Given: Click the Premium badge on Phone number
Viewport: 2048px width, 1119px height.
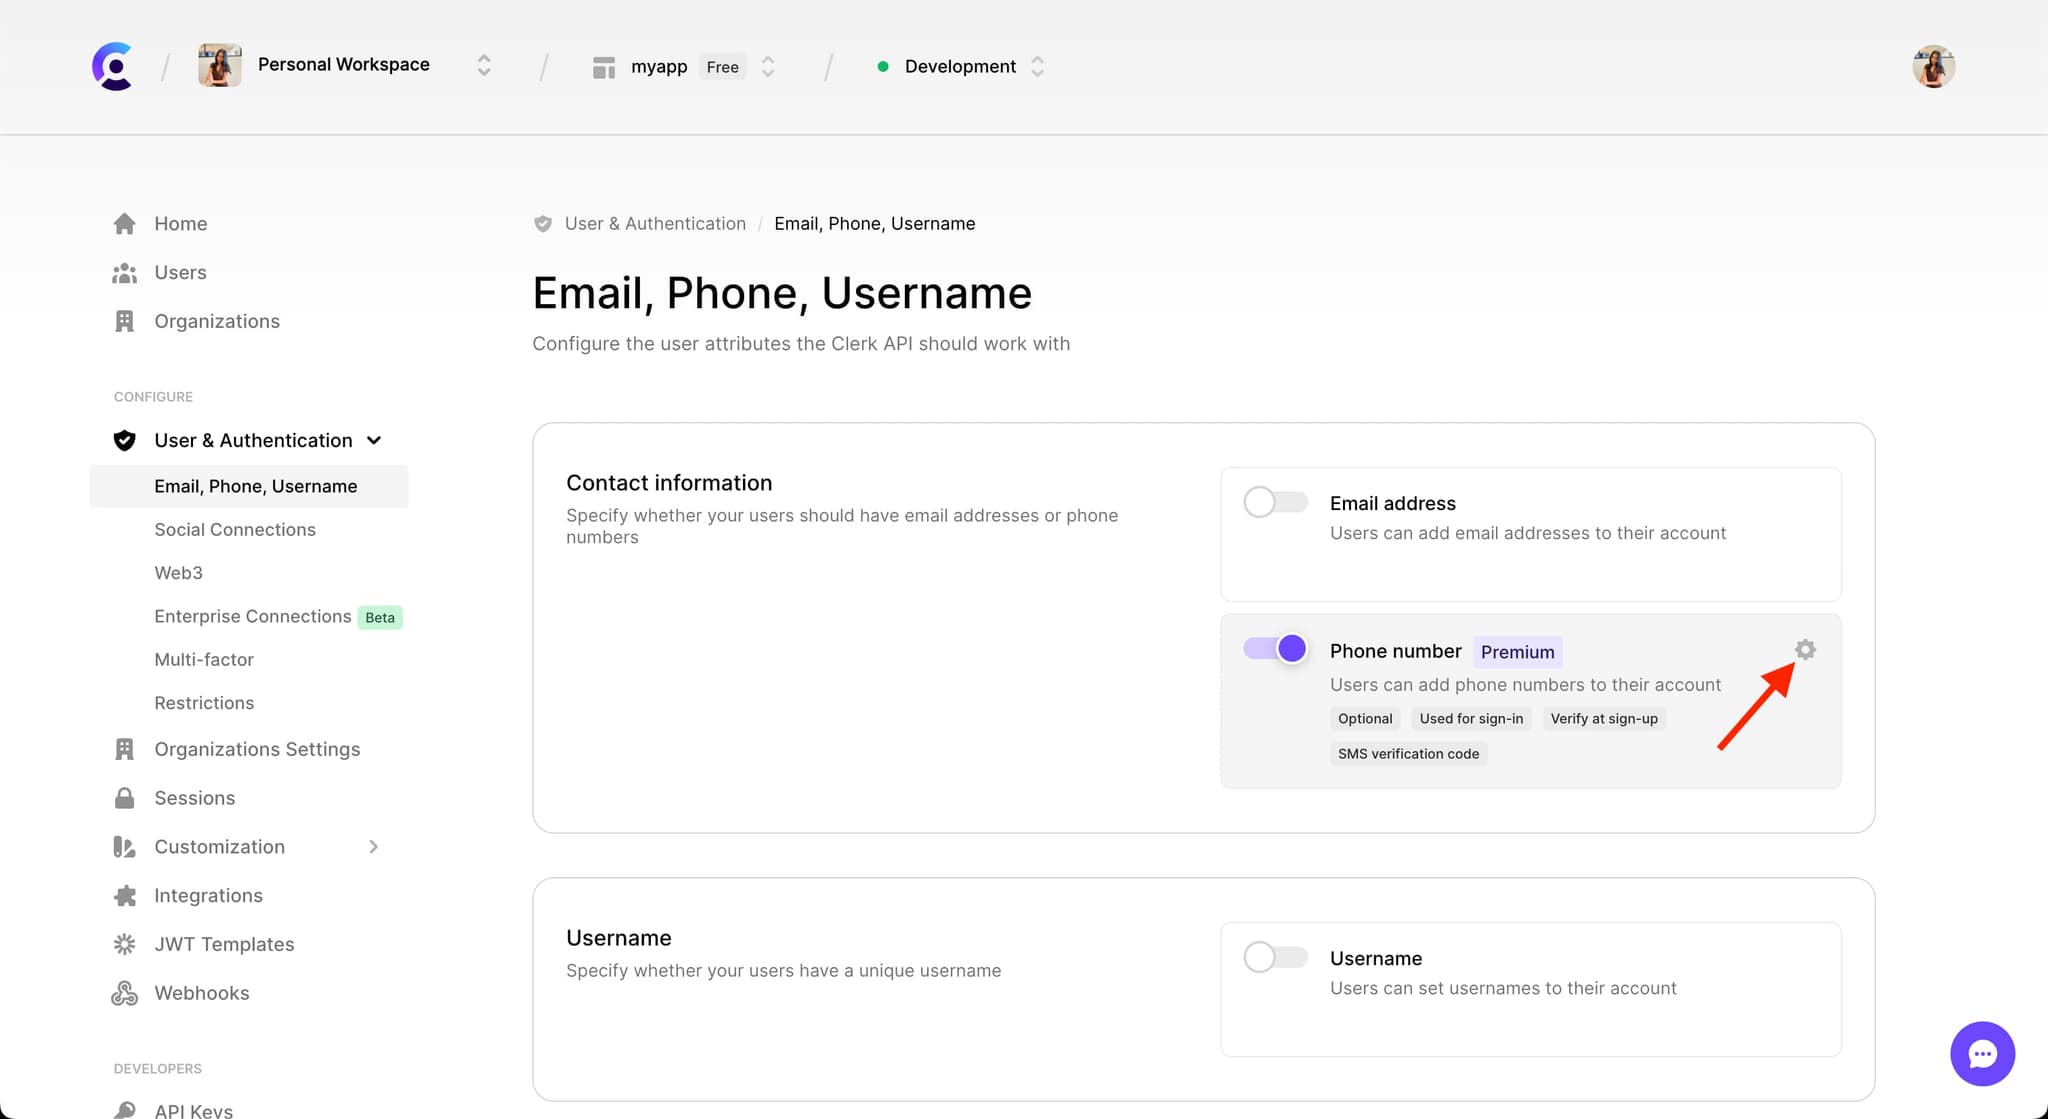Looking at the screenshot, I should coord(1517,652).
